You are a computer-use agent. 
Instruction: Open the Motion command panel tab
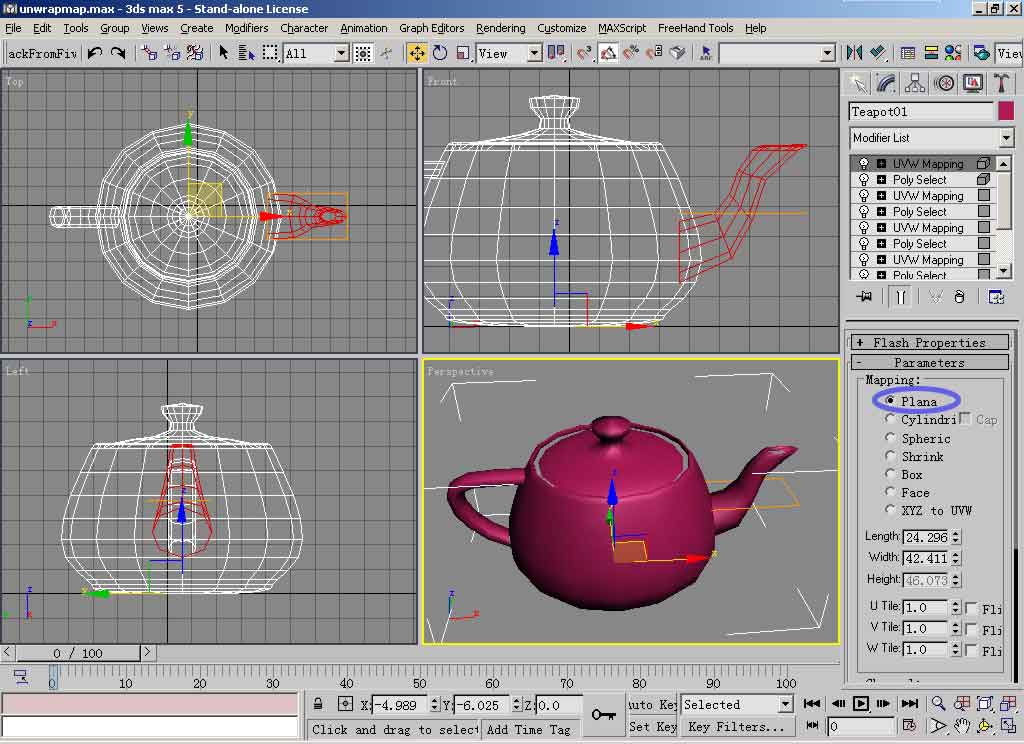(x=943, y=83)
